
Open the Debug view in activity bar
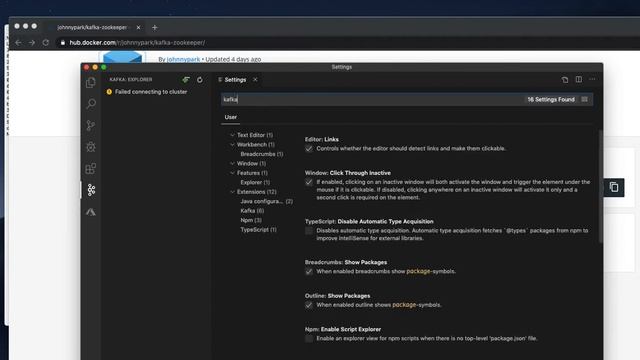(x=91, y=147)
